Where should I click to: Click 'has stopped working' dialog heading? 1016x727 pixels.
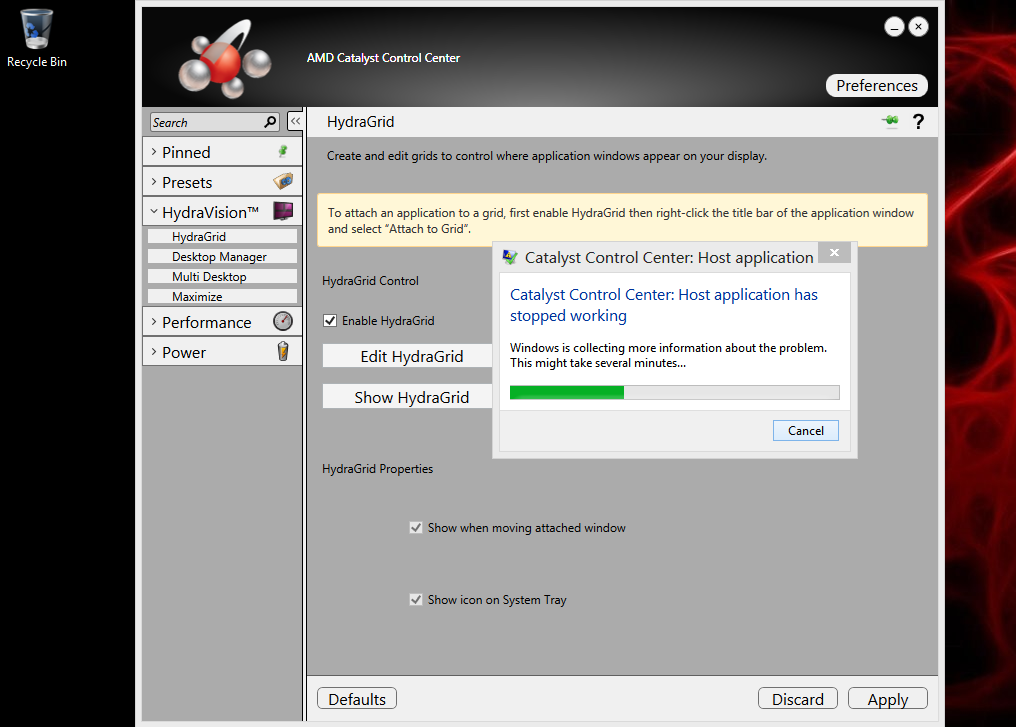(664, 305)
